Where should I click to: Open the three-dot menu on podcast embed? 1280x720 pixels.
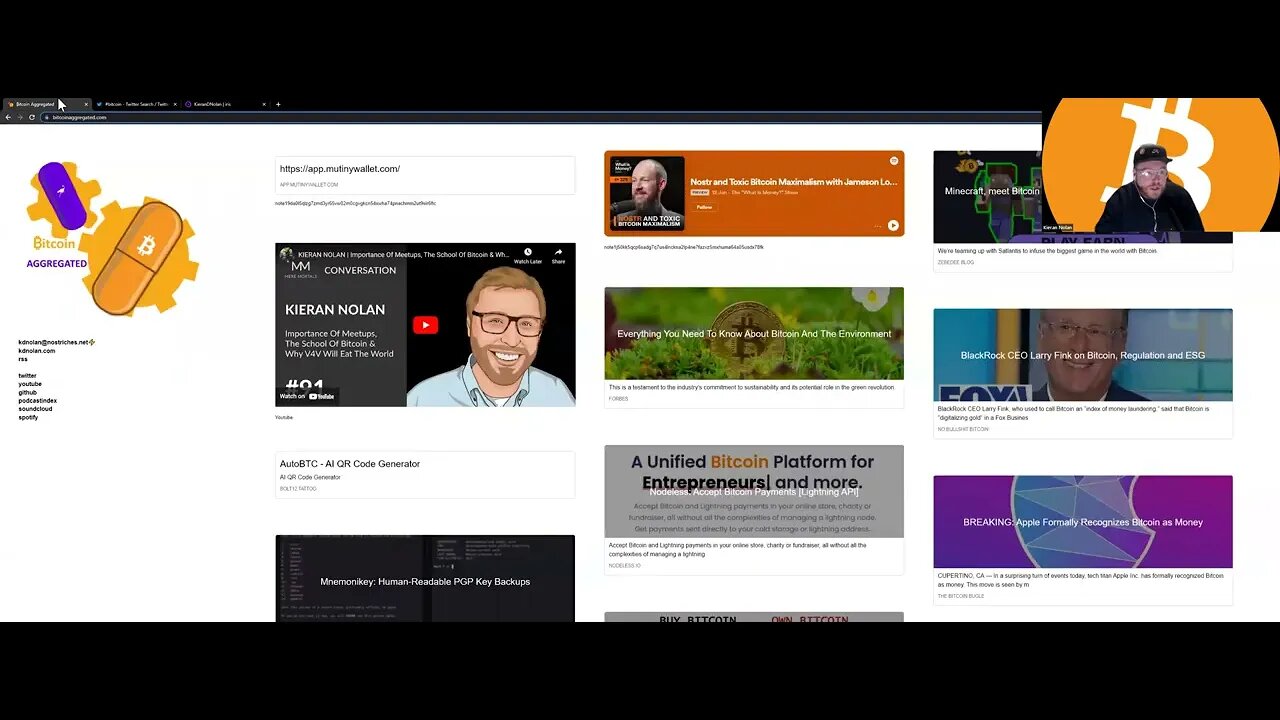pos(877,225)
